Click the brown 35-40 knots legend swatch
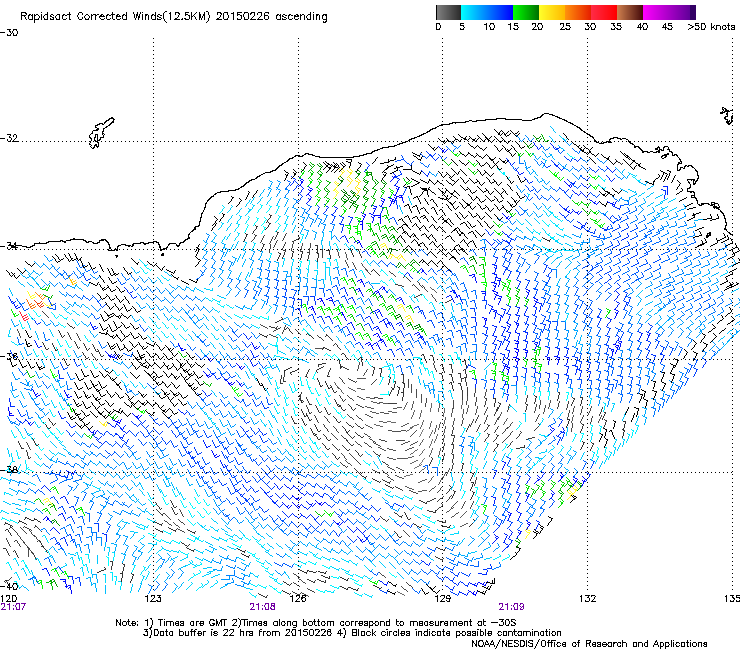Image resolution: width=740 pixels, height=650 pixels. [x=630, y=12]
